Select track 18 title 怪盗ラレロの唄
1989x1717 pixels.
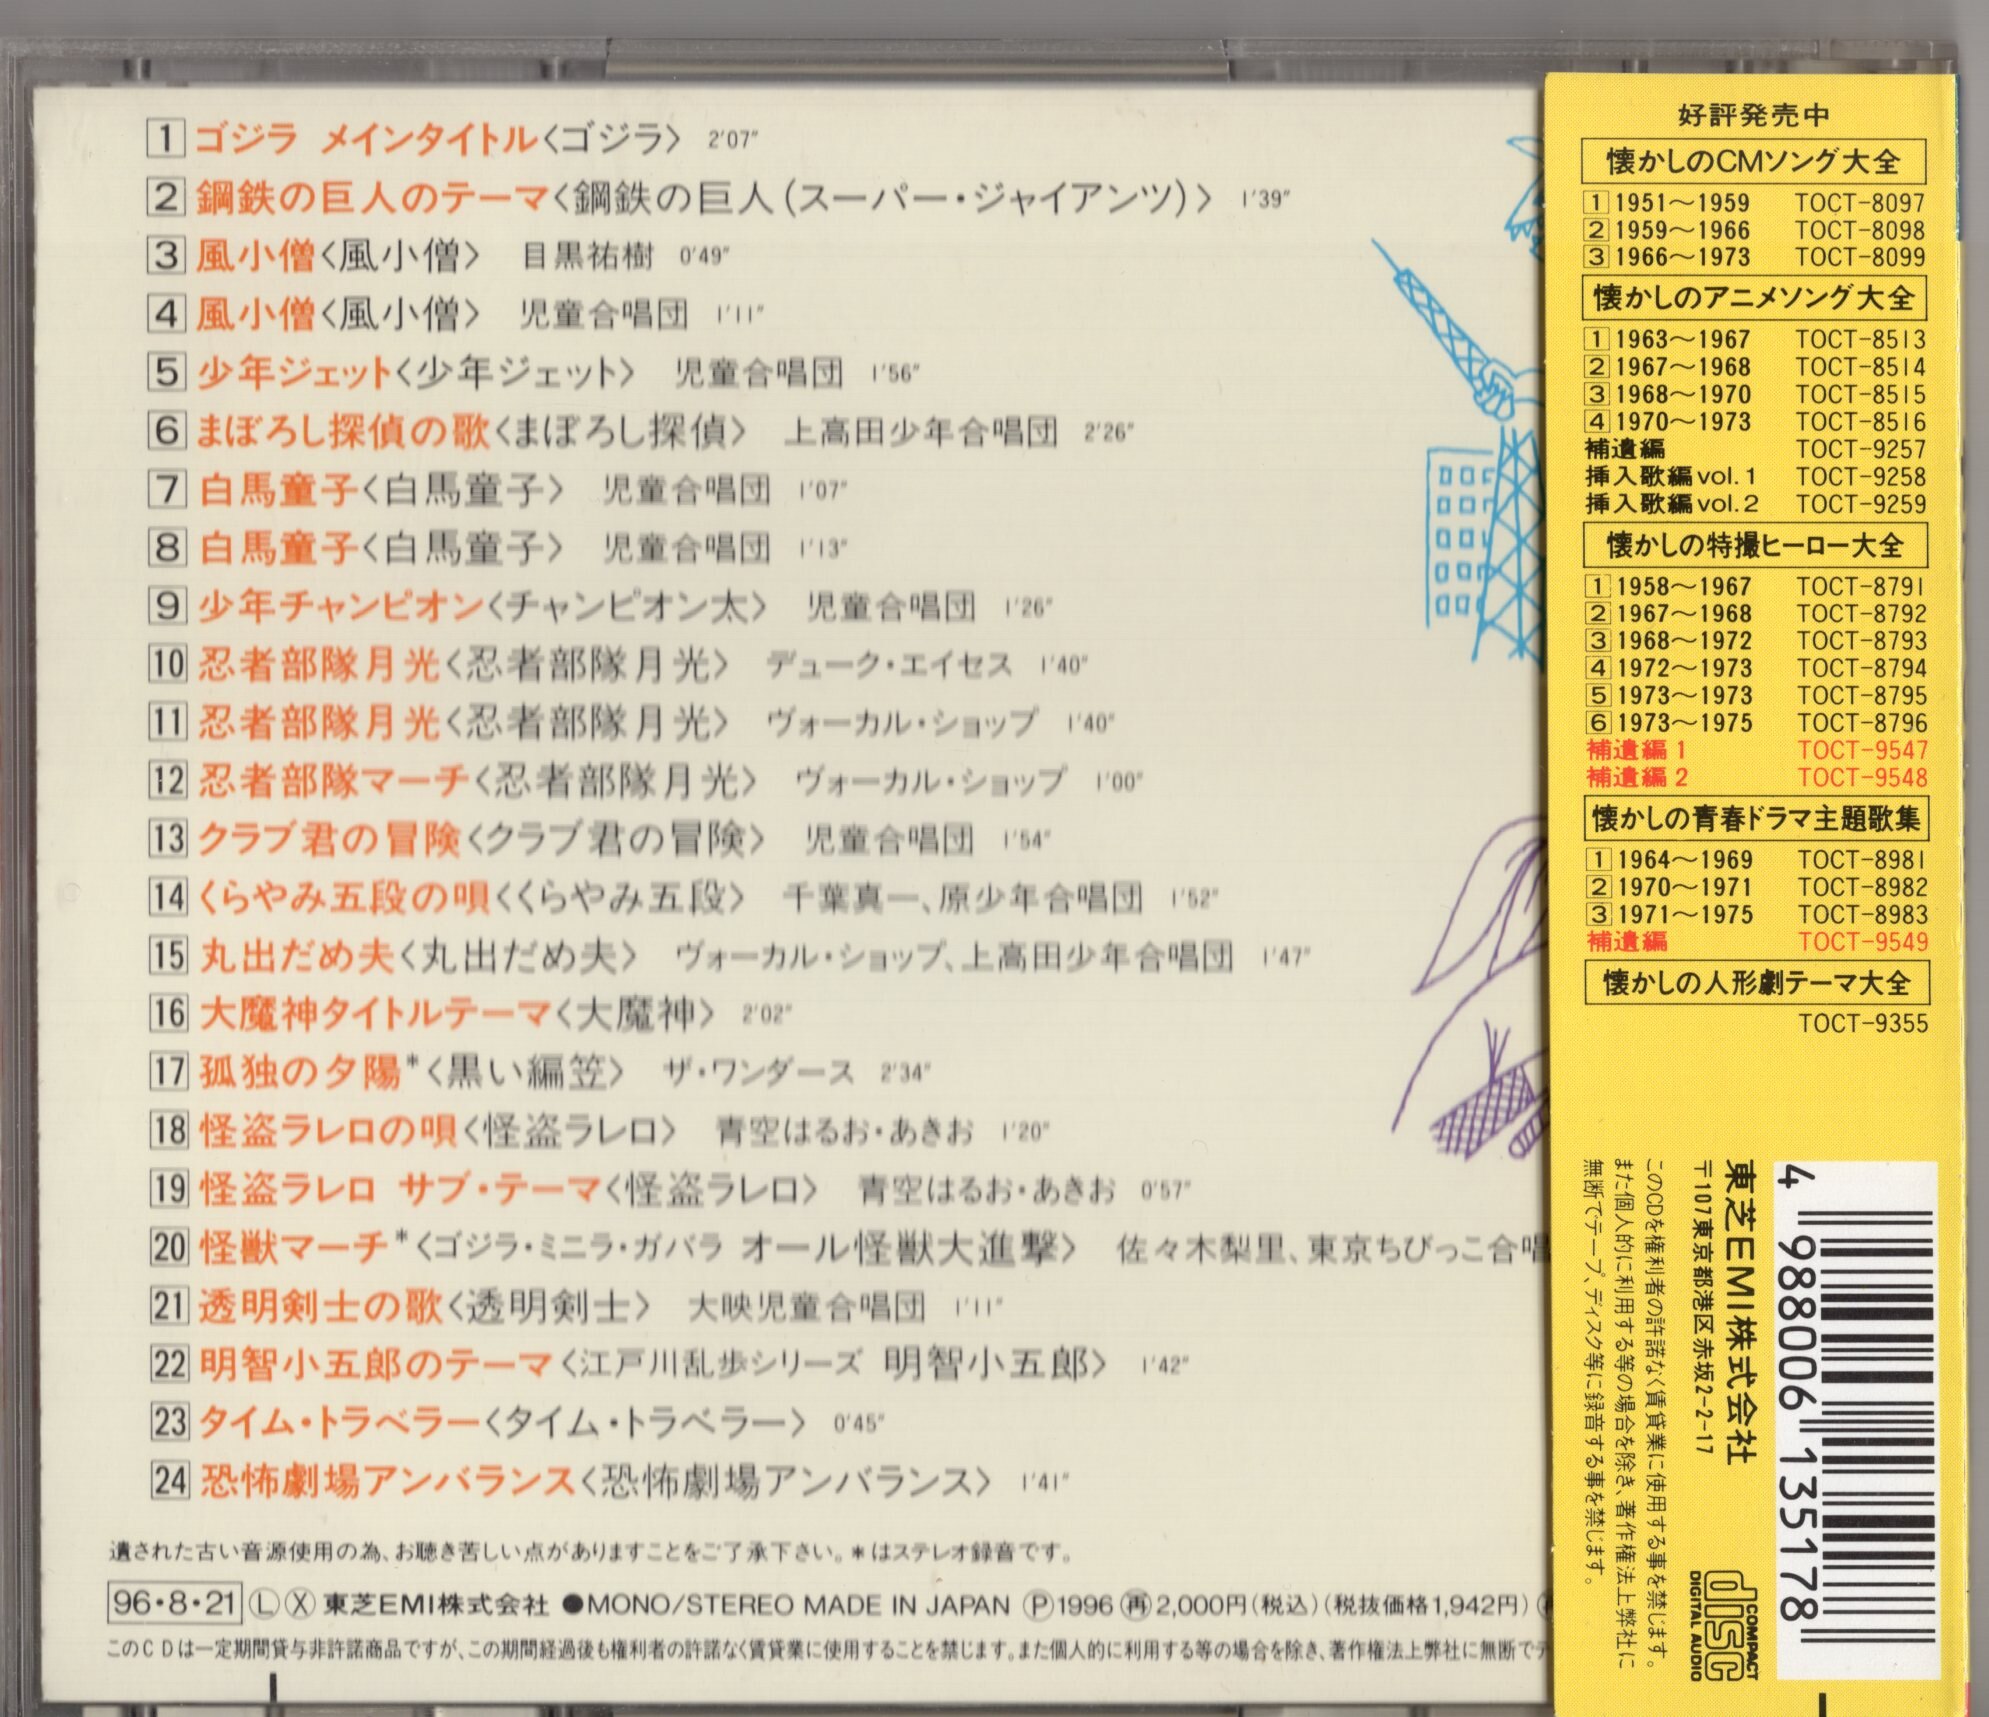click(x=328, y=1130)
